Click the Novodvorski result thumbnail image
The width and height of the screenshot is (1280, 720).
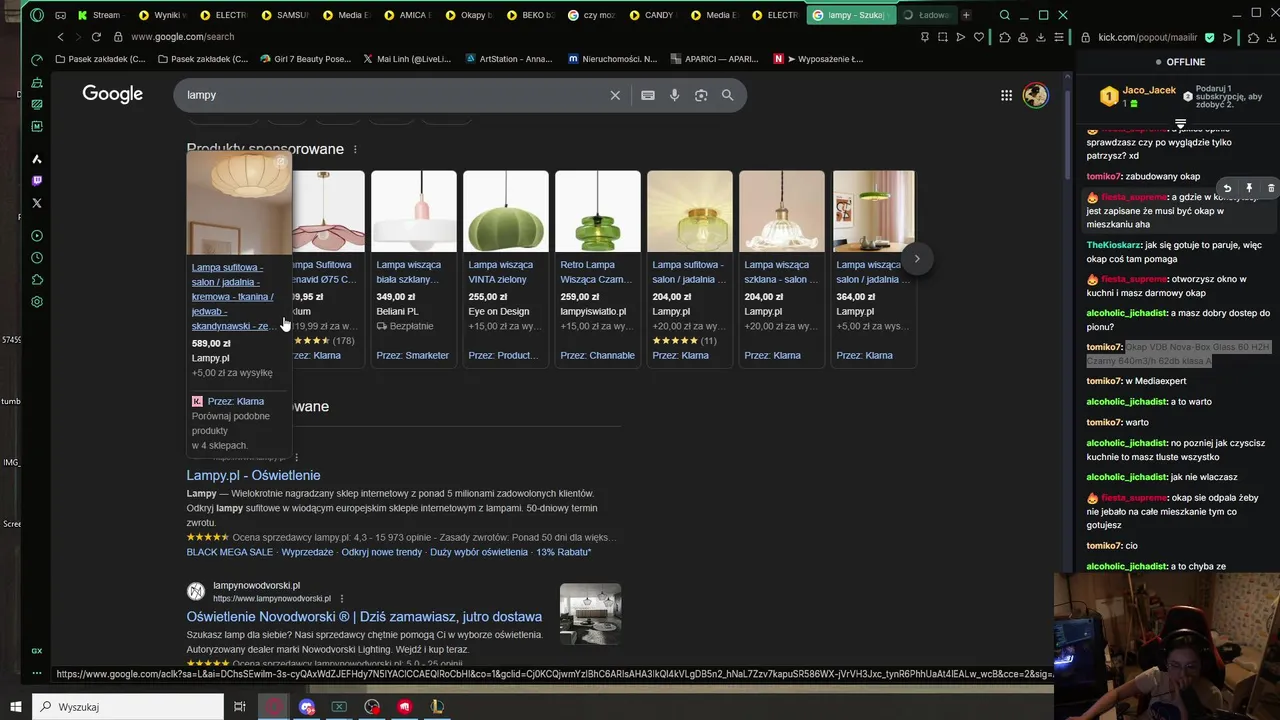point(590,614)
